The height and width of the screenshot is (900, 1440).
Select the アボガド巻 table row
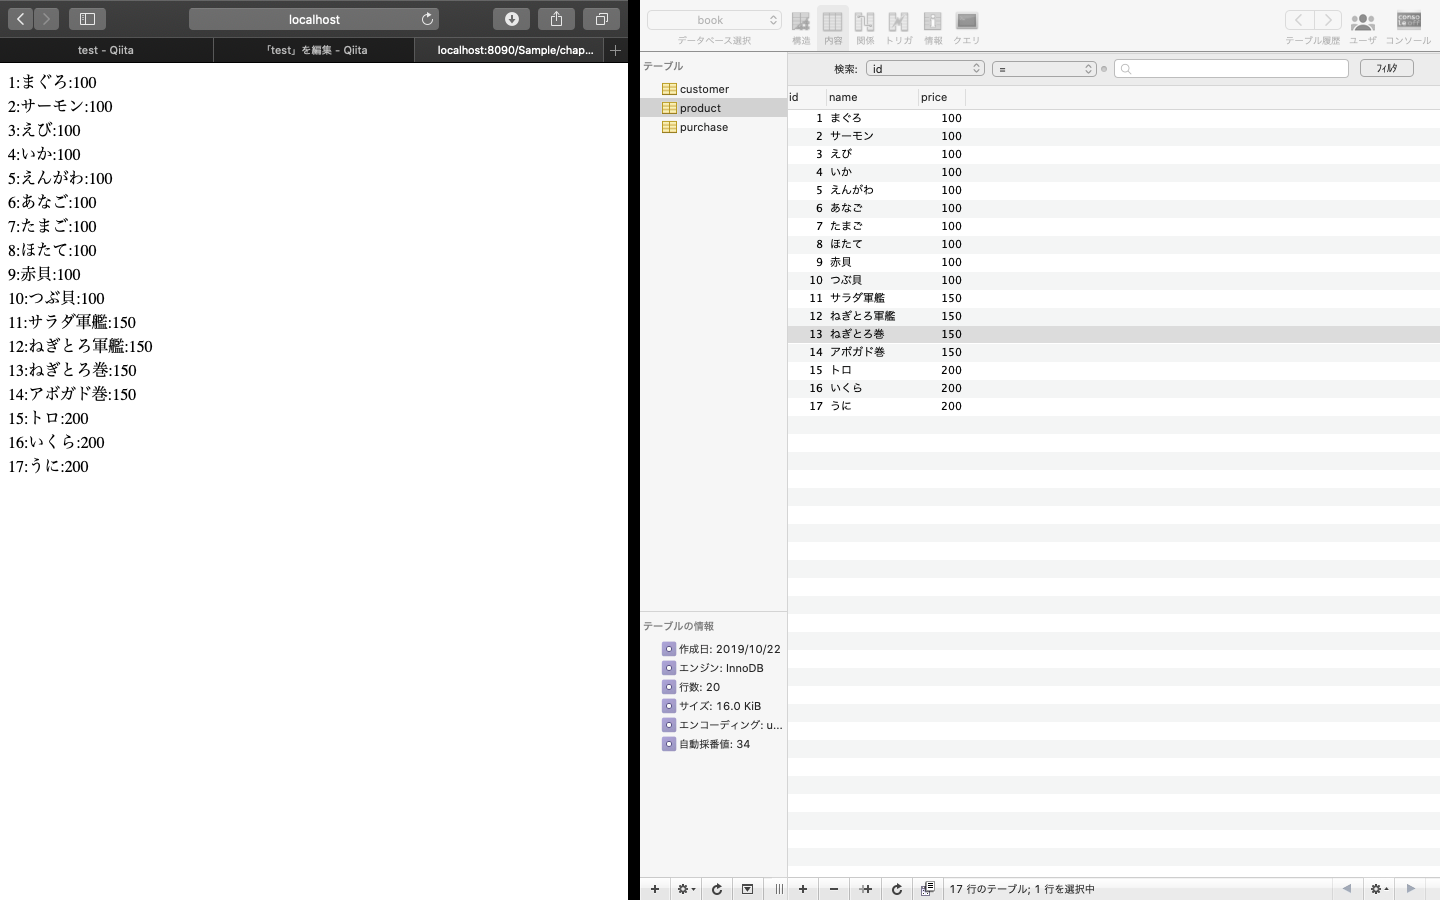coord(1114,352)
